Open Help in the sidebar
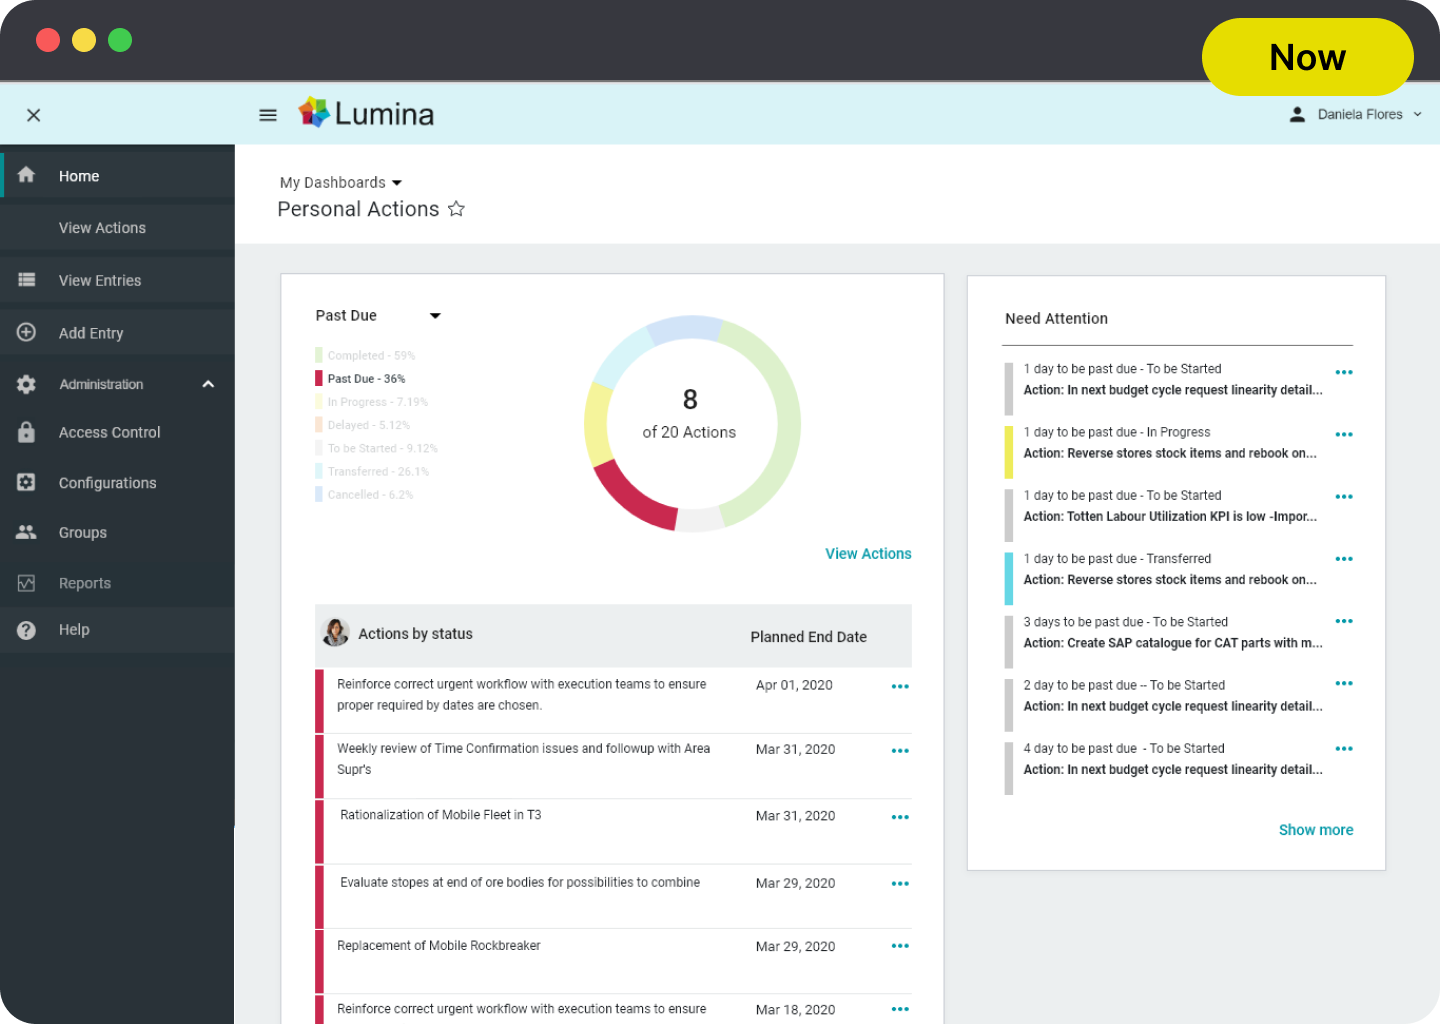 pos(117,630)
